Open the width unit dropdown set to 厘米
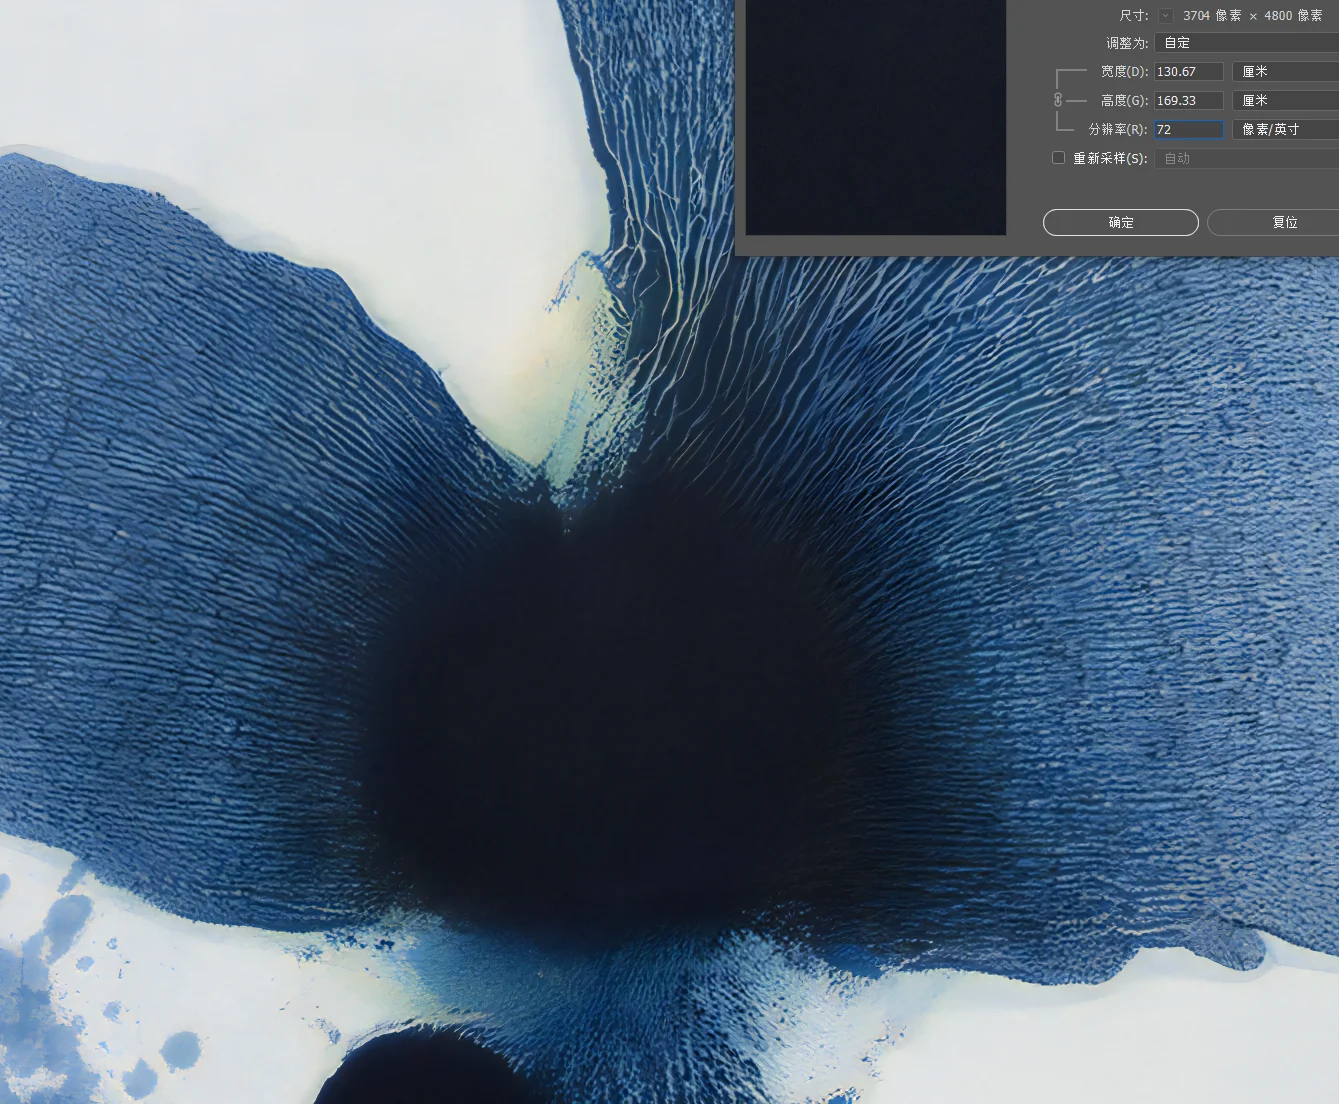This screenshot has width=1339, height=1104. point(1285,72)
